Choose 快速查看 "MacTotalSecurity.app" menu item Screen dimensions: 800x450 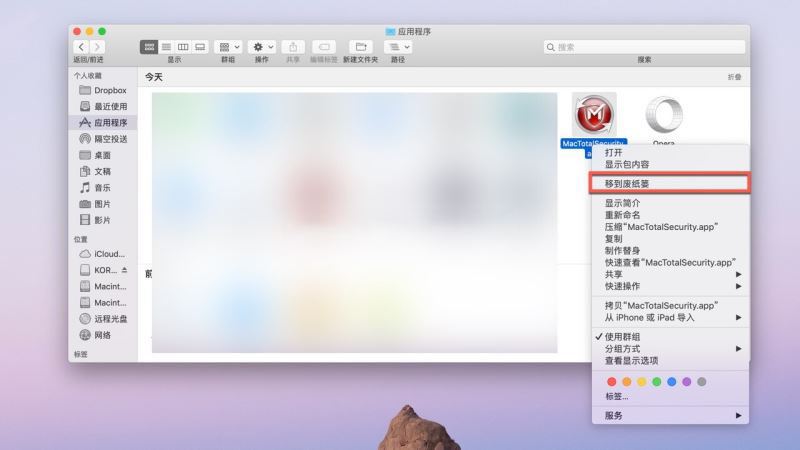(x=670, y=263)
